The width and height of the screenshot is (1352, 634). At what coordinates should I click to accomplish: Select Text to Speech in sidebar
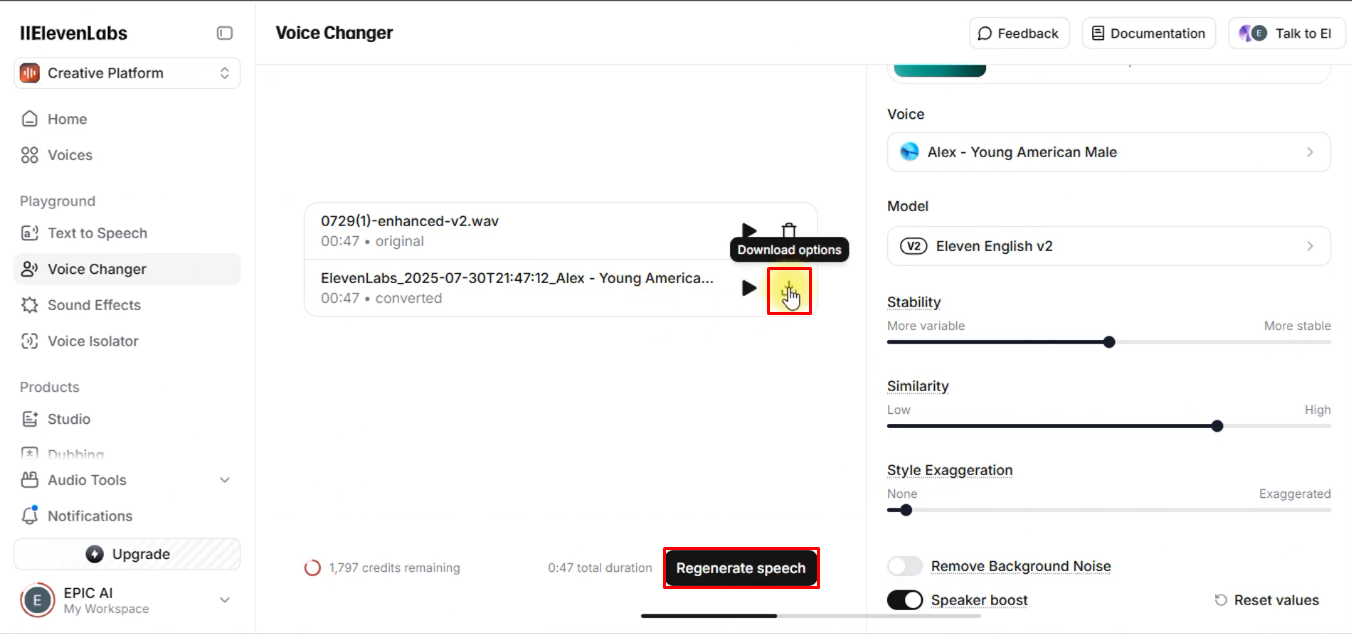pyautogui.click(x=97, y=233)
